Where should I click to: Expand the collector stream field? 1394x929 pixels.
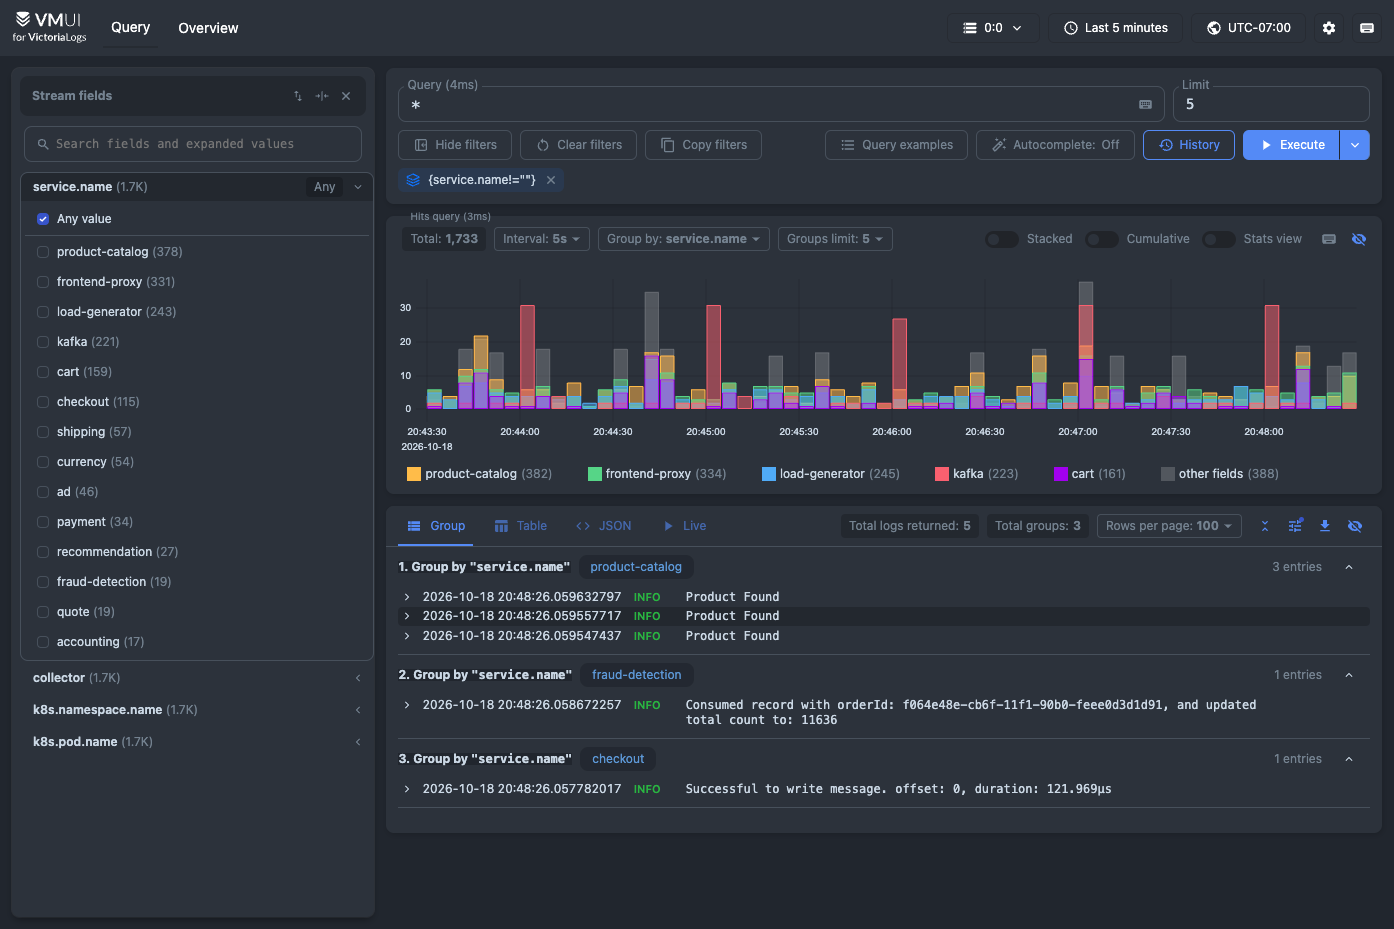(x=197, y=678)
